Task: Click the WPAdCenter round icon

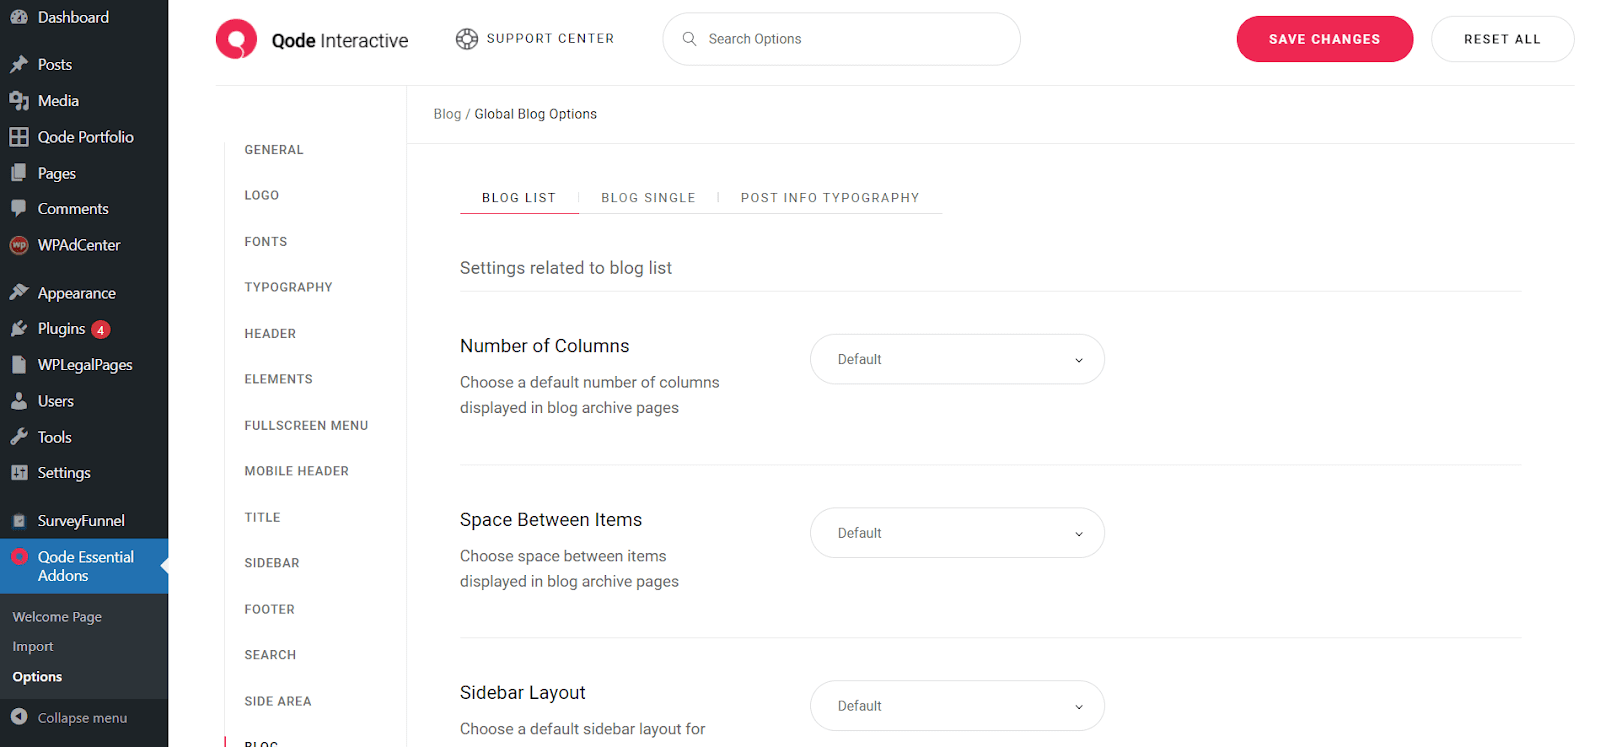Action: 19,245
